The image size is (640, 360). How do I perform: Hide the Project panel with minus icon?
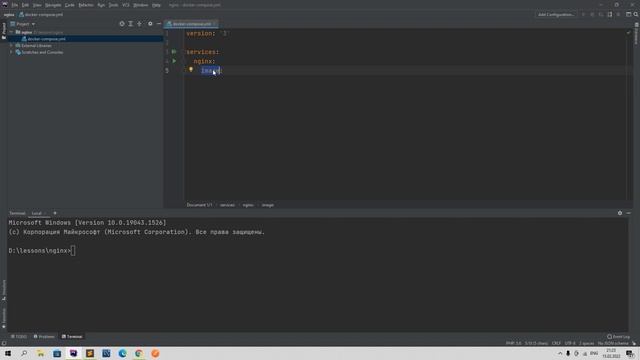pos(159,24)
